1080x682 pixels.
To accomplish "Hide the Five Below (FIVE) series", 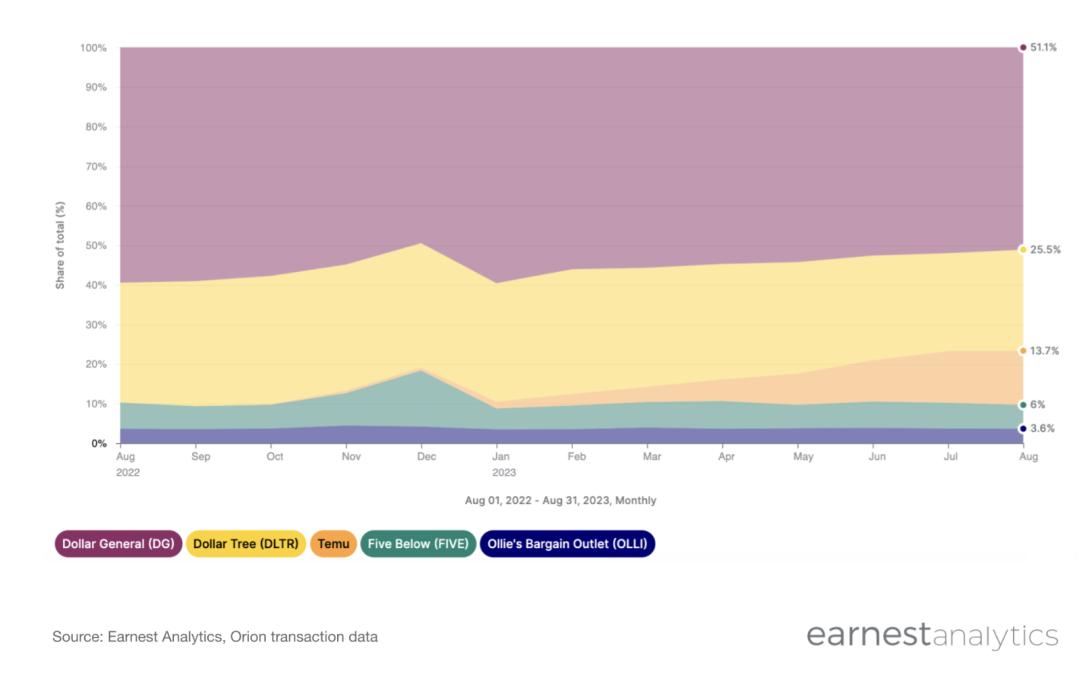I will (x=418, y=544).
